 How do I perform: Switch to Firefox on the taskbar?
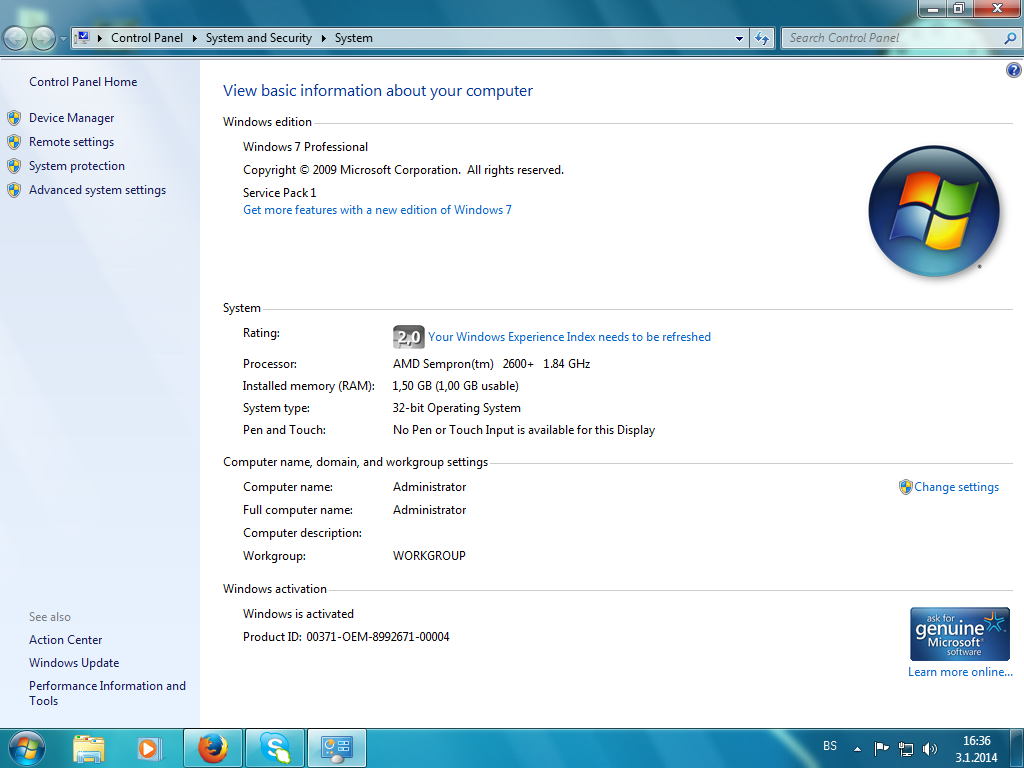coord(213,748)
